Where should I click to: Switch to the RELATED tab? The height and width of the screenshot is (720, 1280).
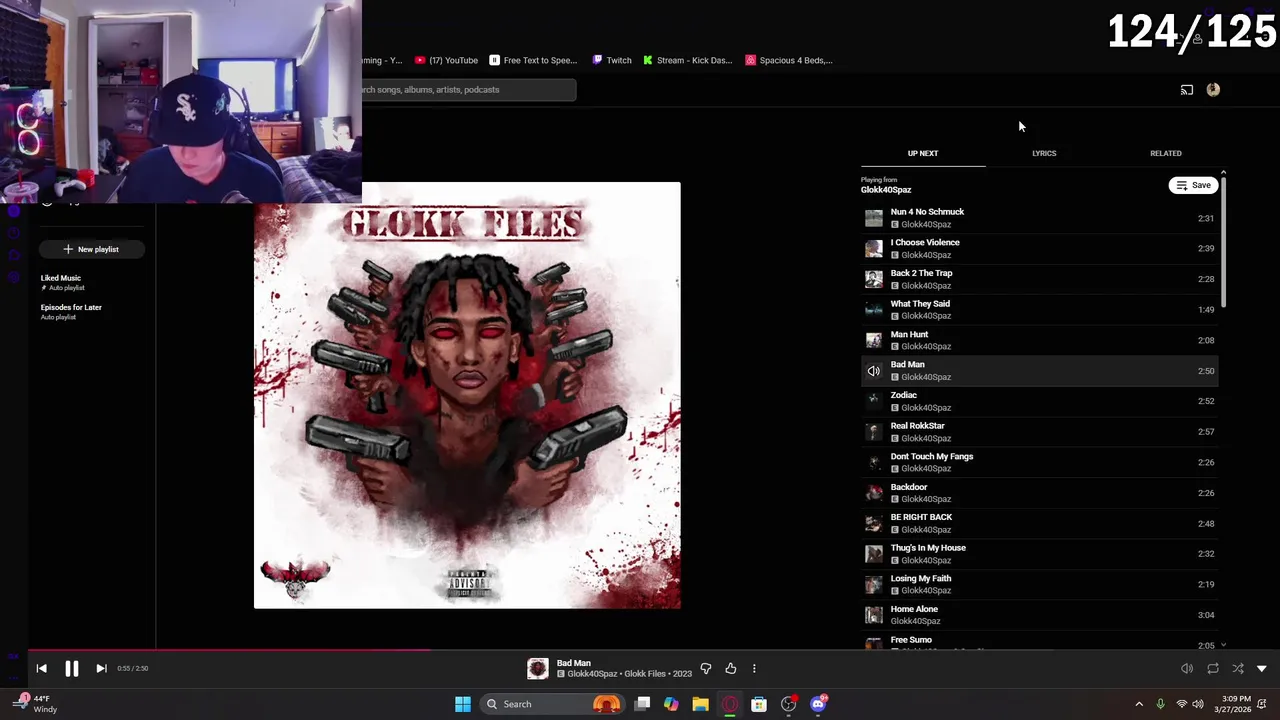coord(1166,153)
